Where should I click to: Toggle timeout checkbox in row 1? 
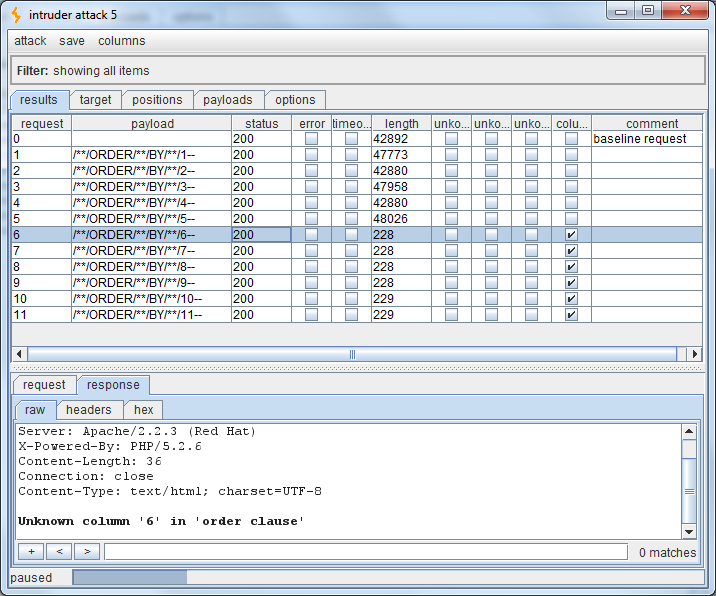click(351, 154)
